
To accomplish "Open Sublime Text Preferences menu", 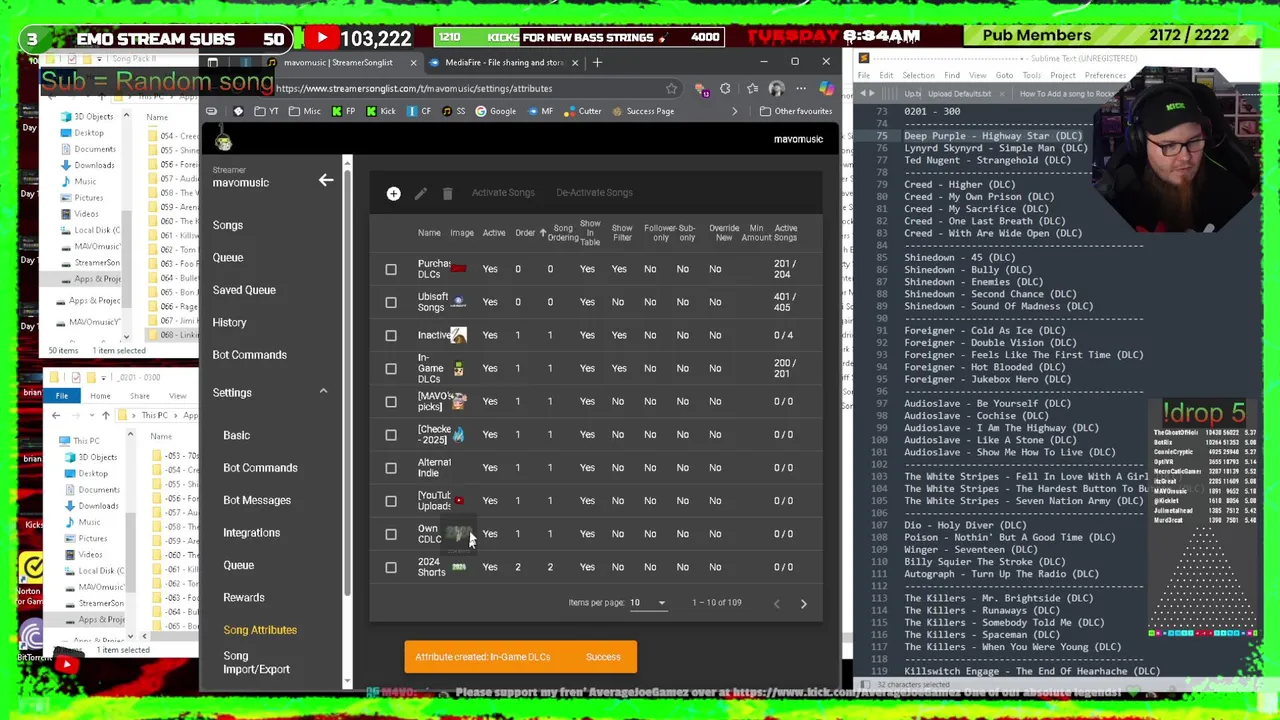I will tap(1106, 75).
